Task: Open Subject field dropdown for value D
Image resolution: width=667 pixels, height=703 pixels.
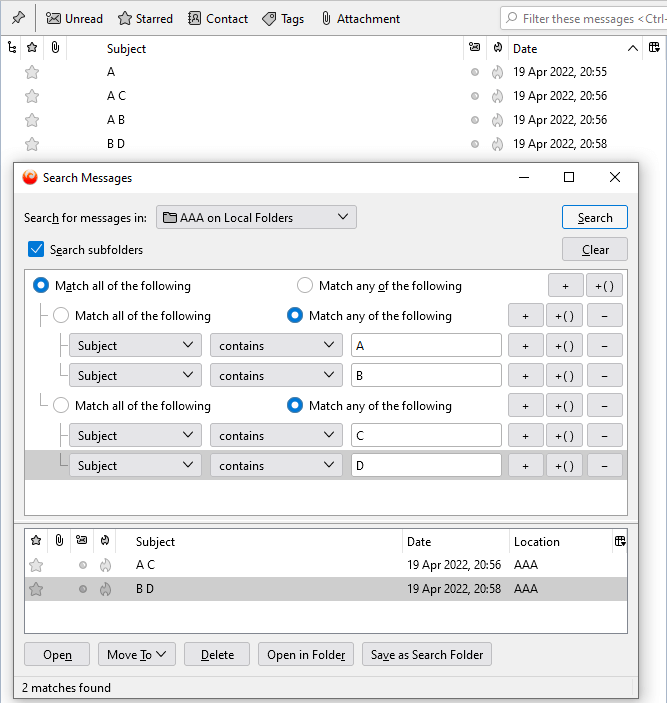Action: [135, 466]
